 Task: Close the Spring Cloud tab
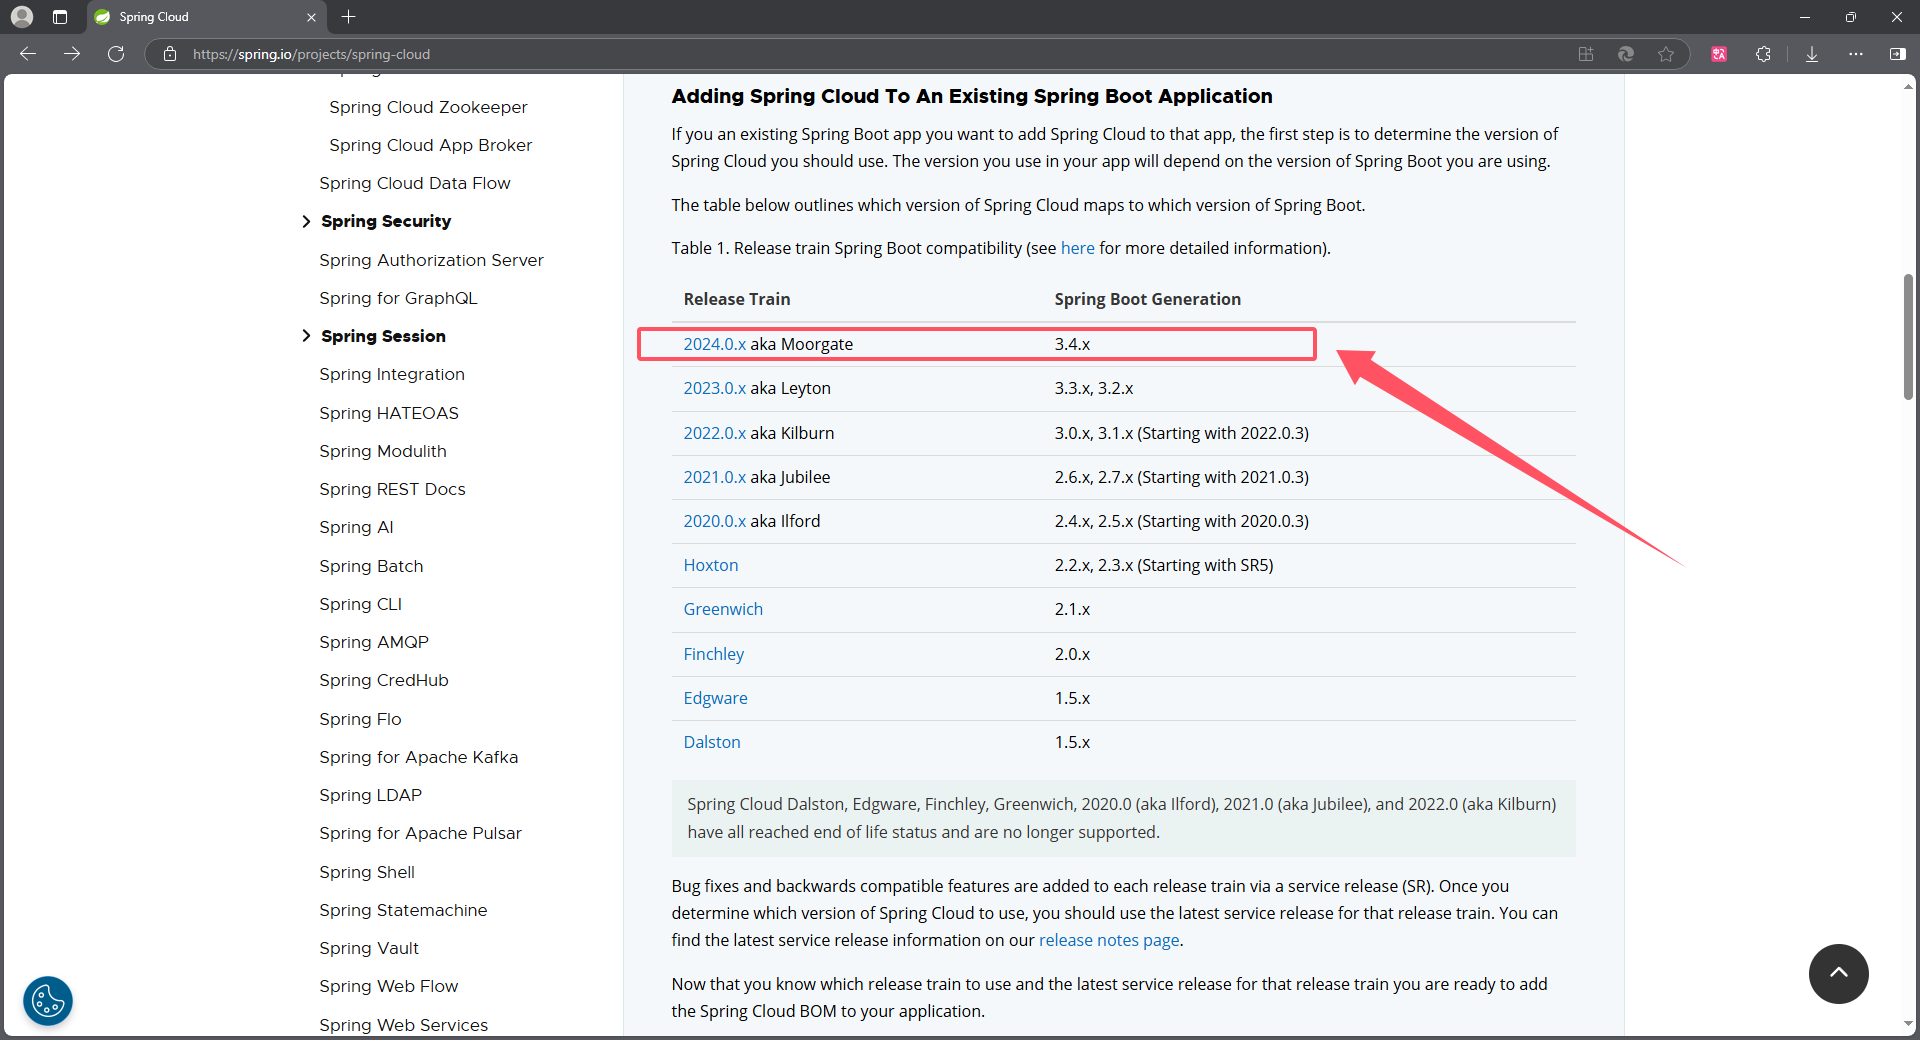click(311, 17)
